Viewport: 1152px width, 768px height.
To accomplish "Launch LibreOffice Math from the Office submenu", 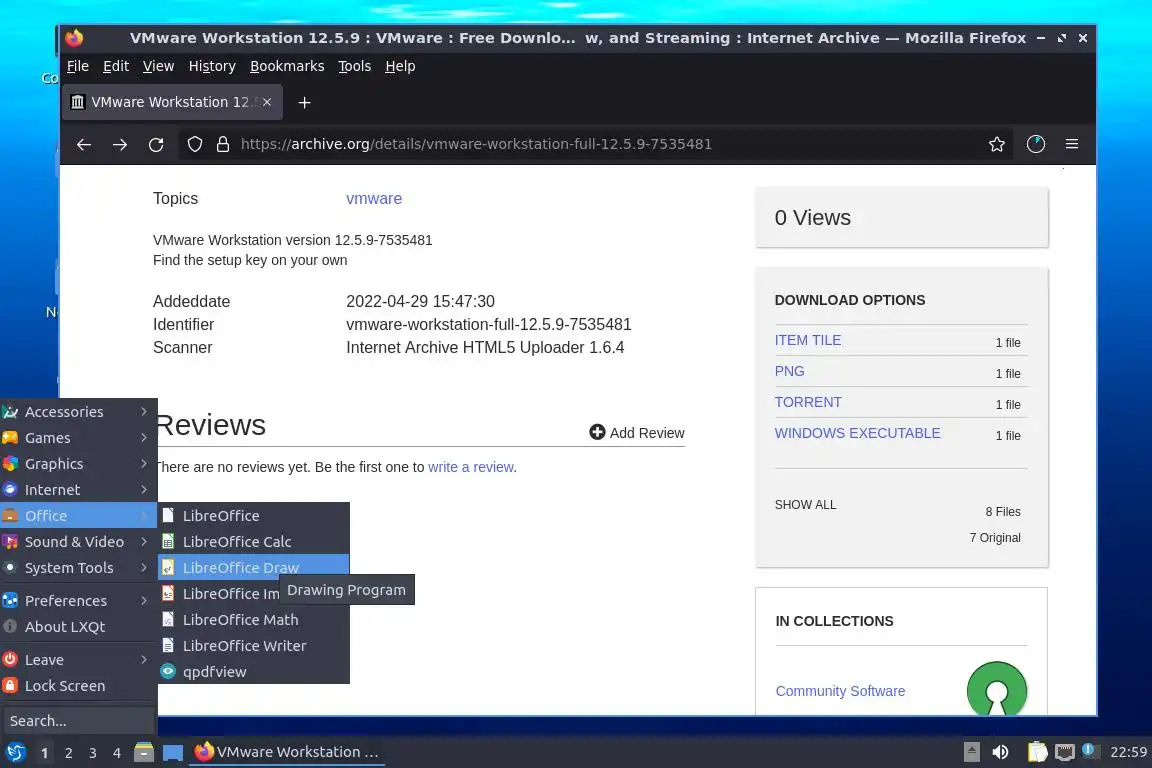I will 253,620.
